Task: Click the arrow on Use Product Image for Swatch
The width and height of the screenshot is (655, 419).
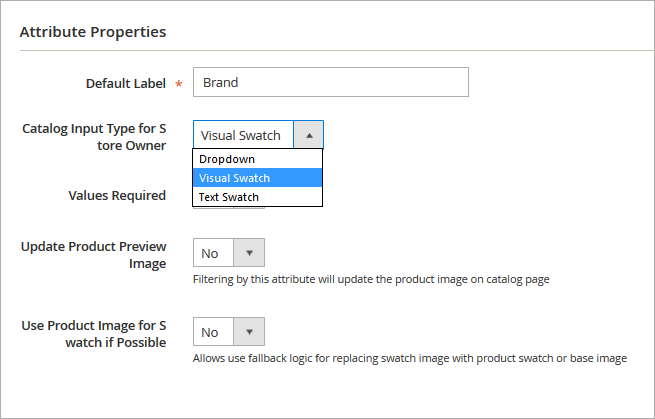Action: pos(249,332)
